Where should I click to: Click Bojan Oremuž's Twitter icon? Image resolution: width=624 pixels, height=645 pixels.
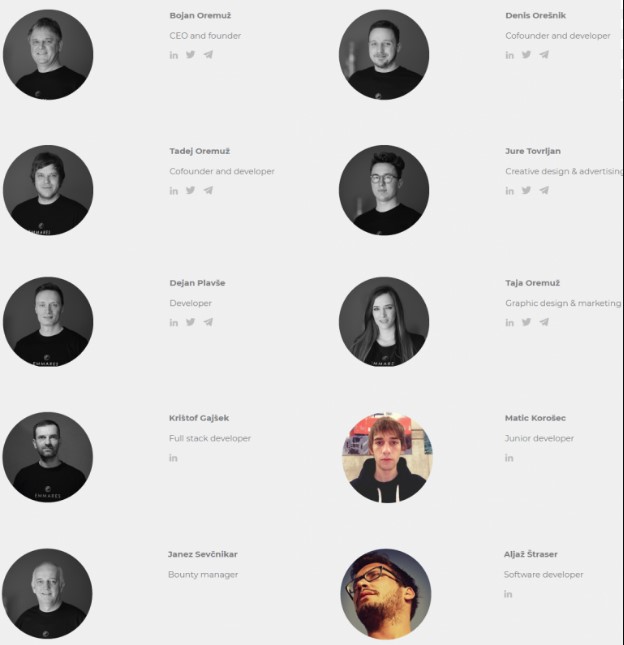[190, 54]
